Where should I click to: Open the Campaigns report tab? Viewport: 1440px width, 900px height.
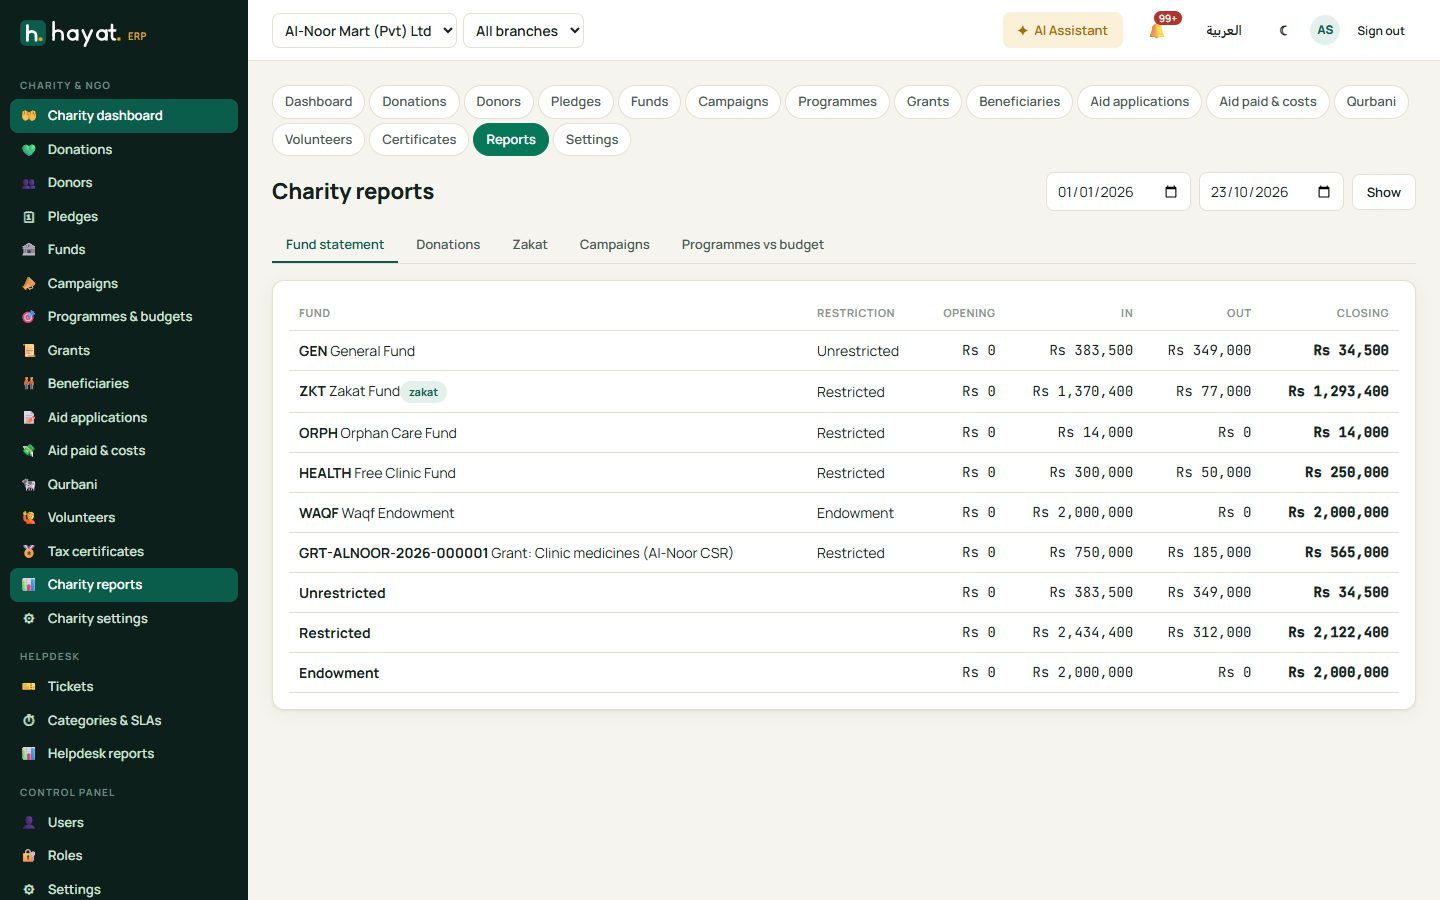point(615,245)
